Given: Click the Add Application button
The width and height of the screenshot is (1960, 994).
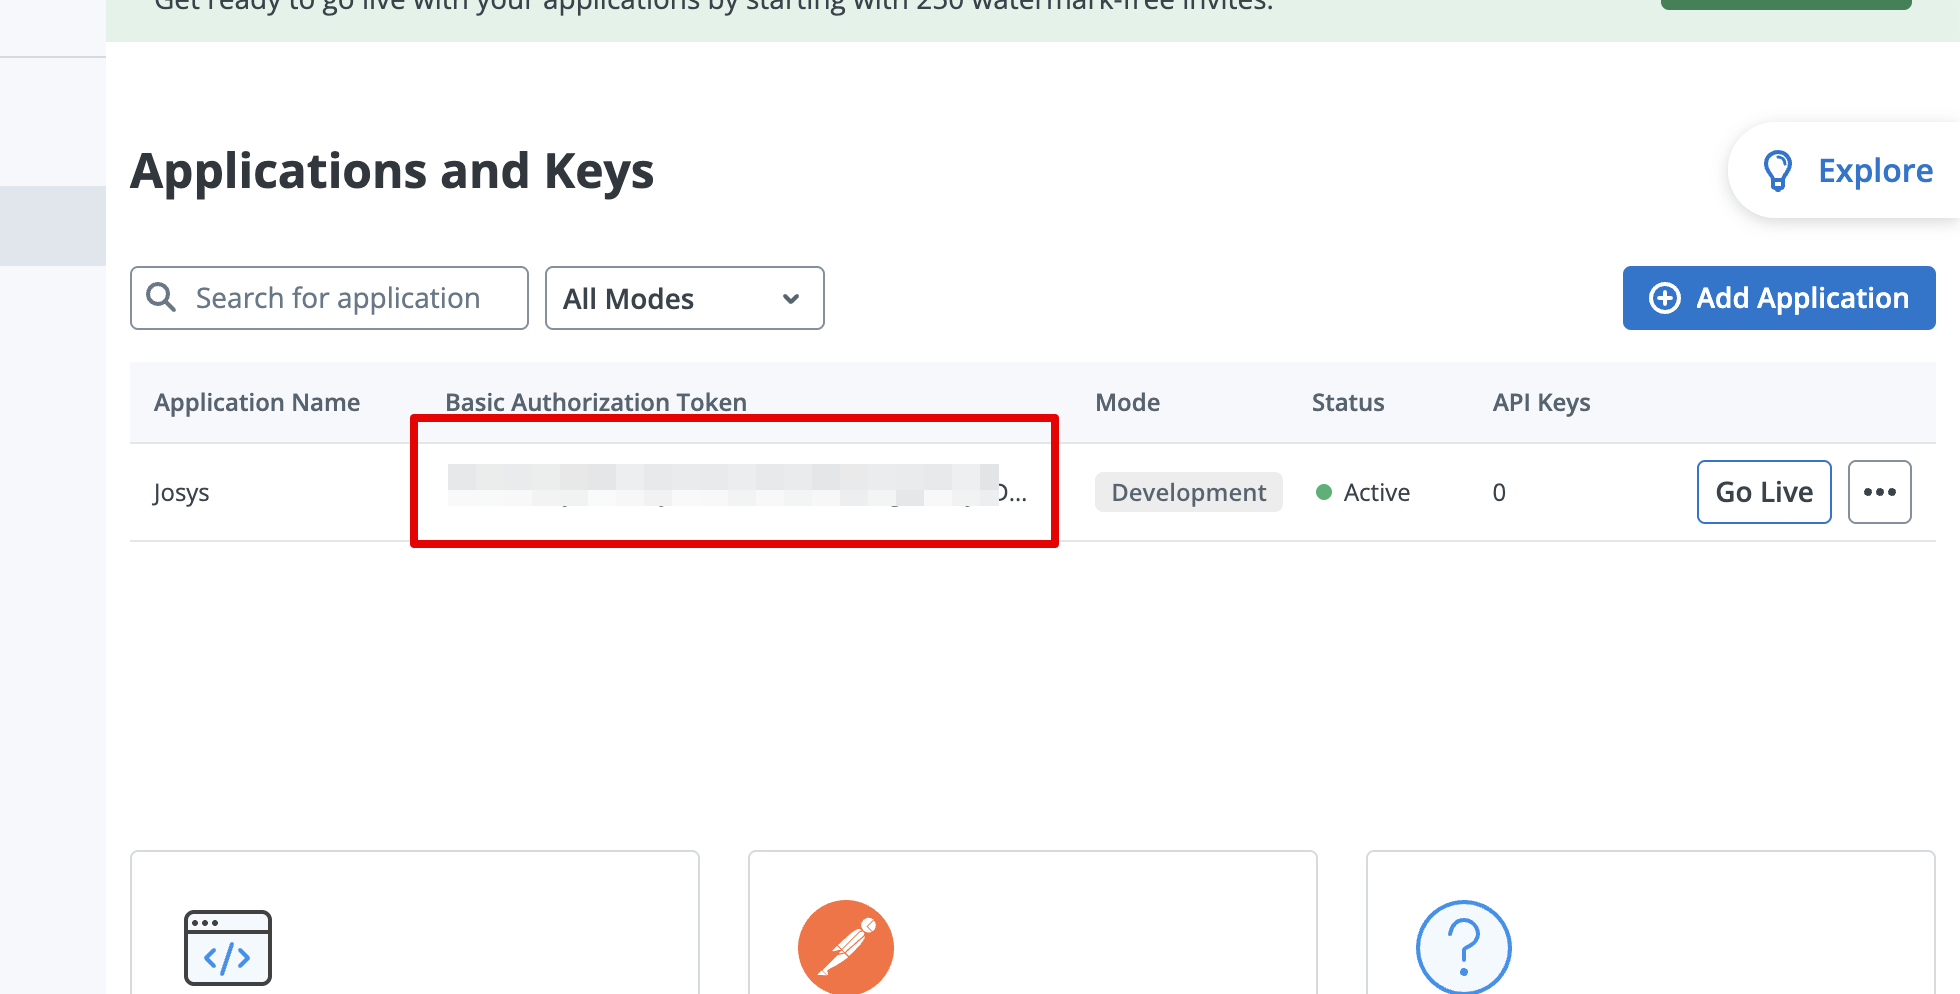Looking at the screenshot, I should (x=1779, y=298).
